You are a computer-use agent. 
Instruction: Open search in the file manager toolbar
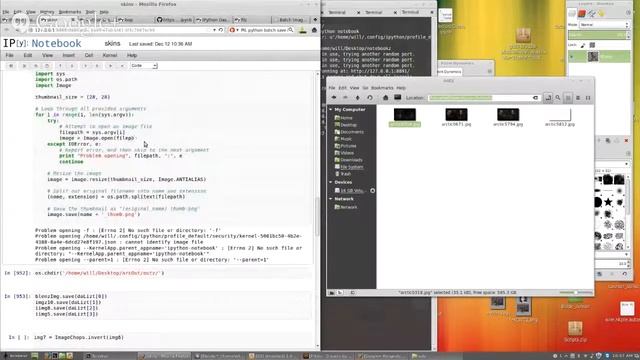click(x=558, y=98)
